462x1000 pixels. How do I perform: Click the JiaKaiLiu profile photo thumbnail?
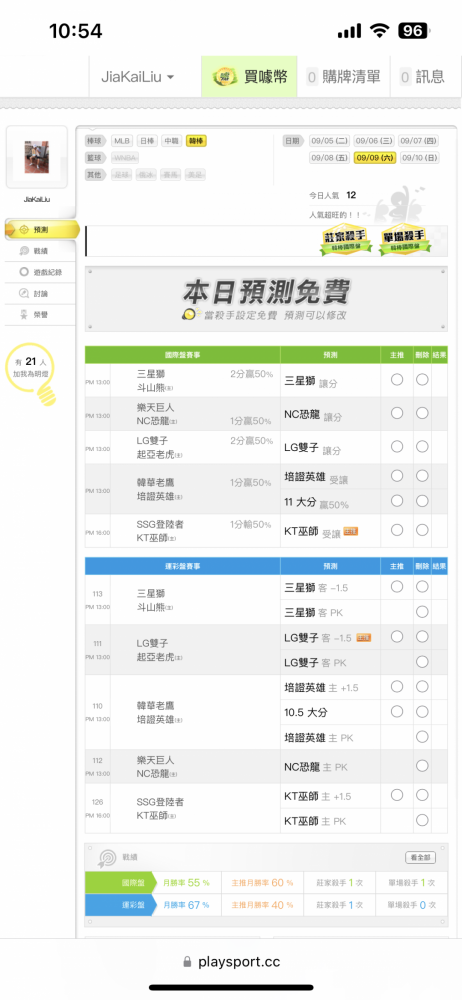tap(36, 158)
